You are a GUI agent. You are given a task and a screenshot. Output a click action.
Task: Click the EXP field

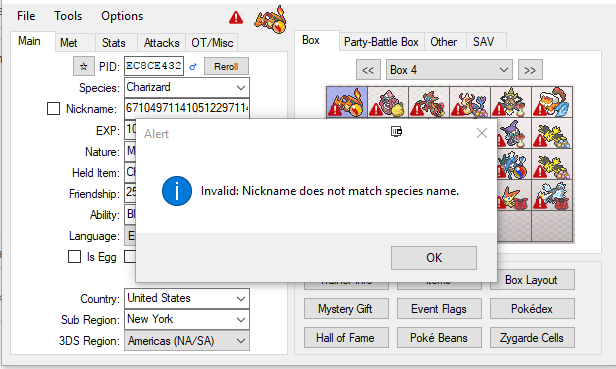tap(130, 130)
